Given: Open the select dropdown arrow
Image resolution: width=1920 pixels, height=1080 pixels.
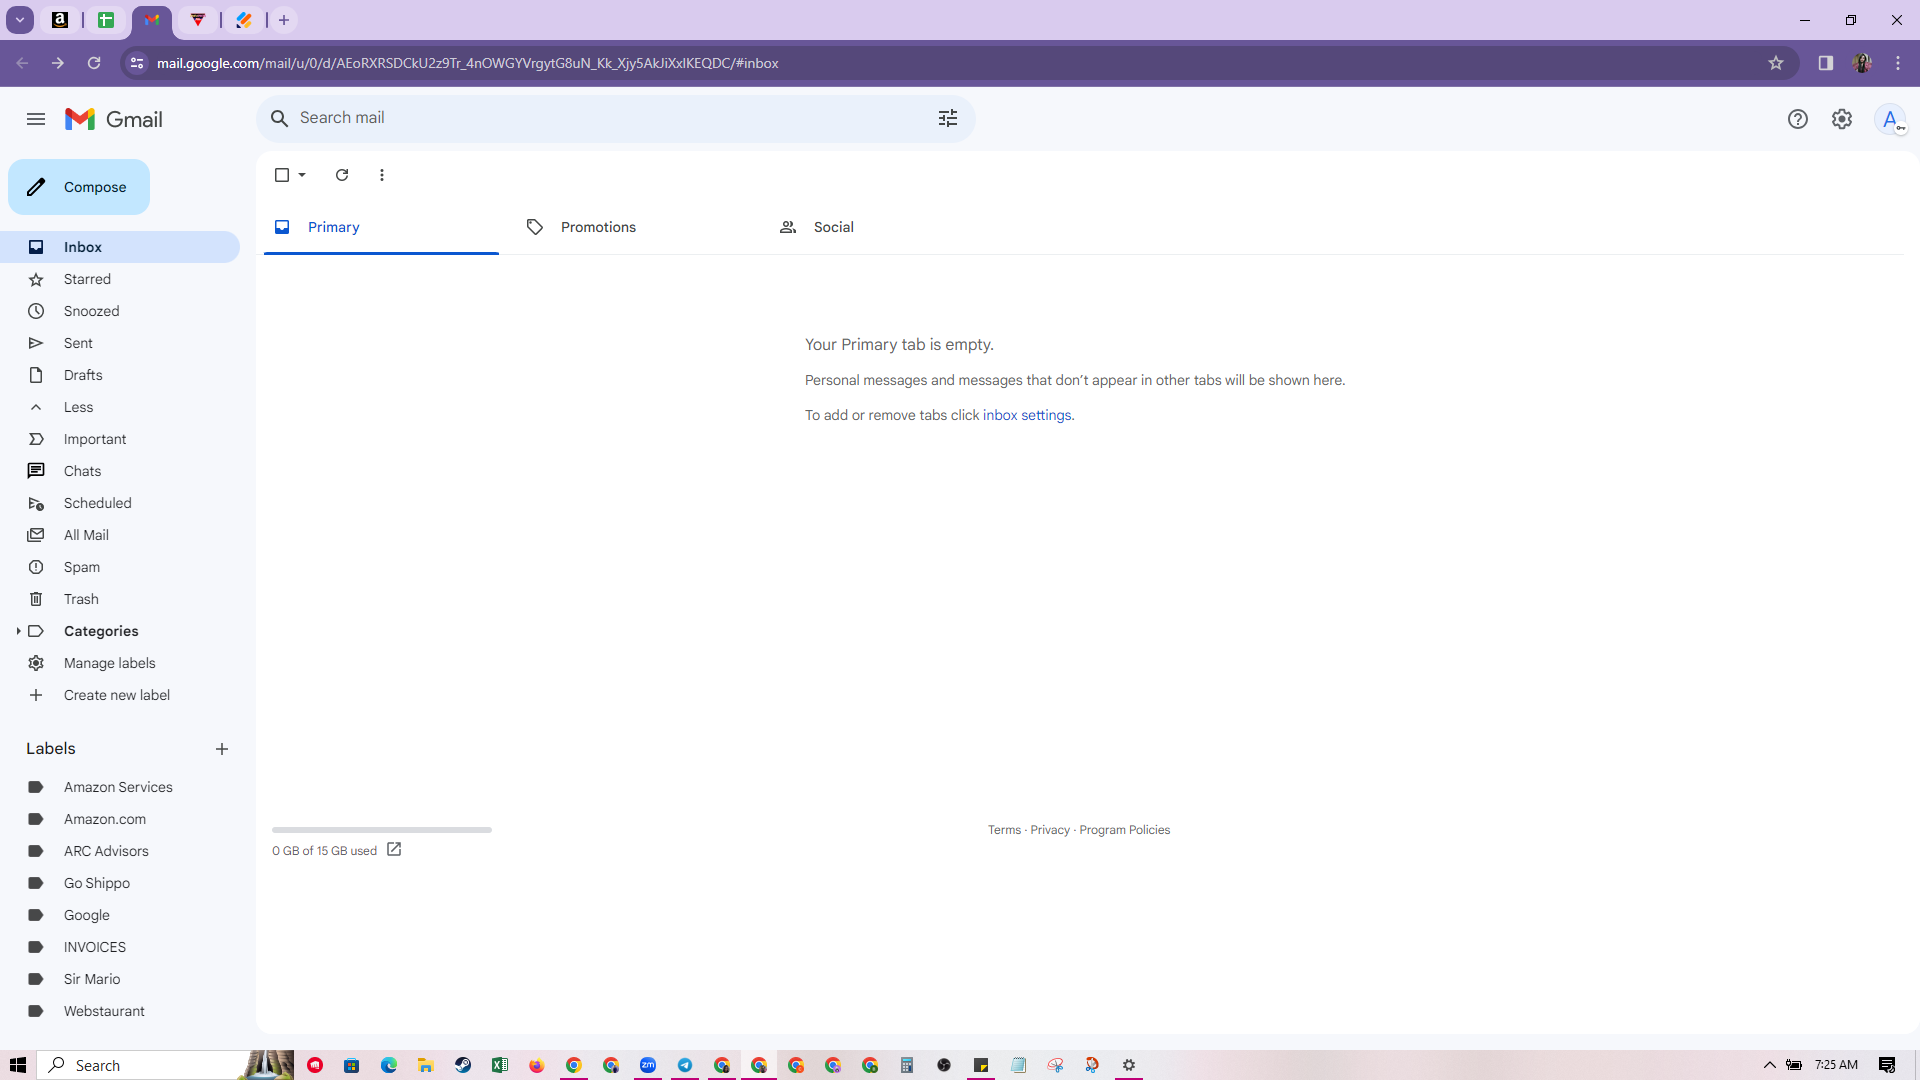Looking at the screenshot, I should 302,175.
